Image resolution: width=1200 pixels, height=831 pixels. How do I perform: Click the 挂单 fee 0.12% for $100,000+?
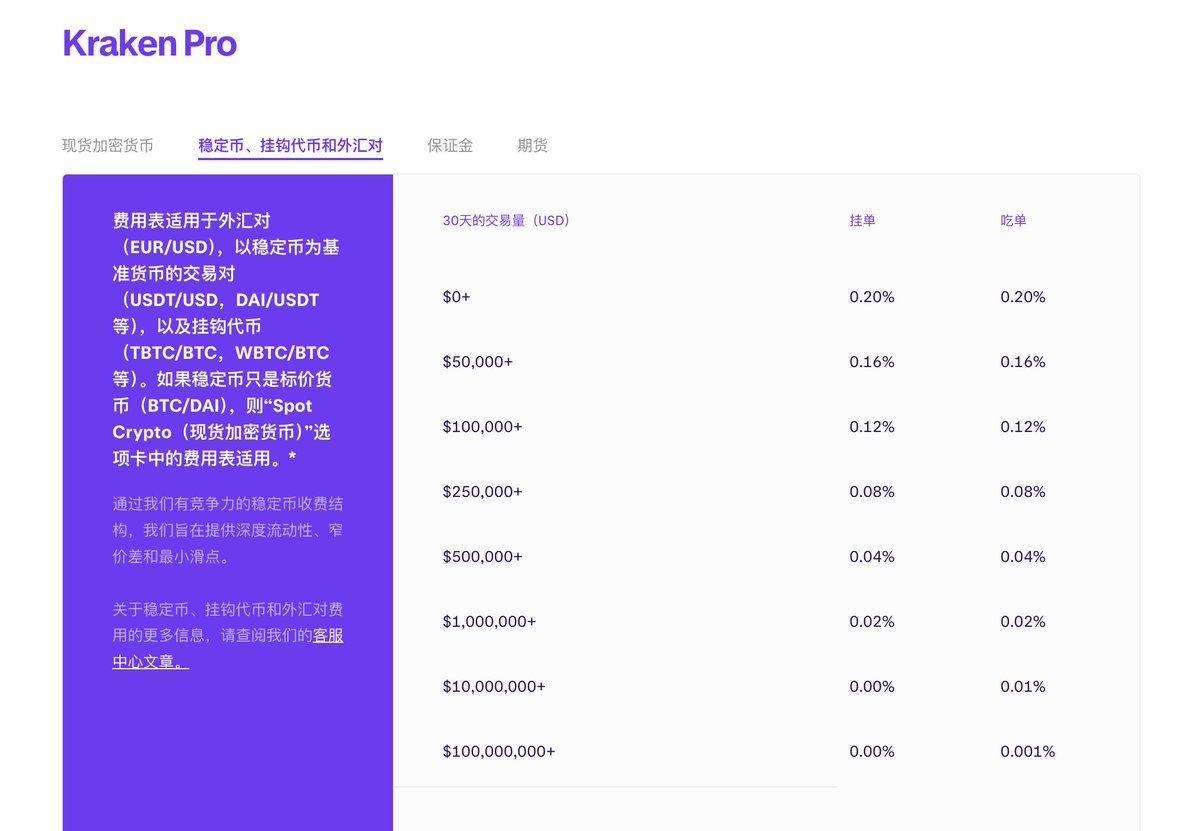pos(872,427)
